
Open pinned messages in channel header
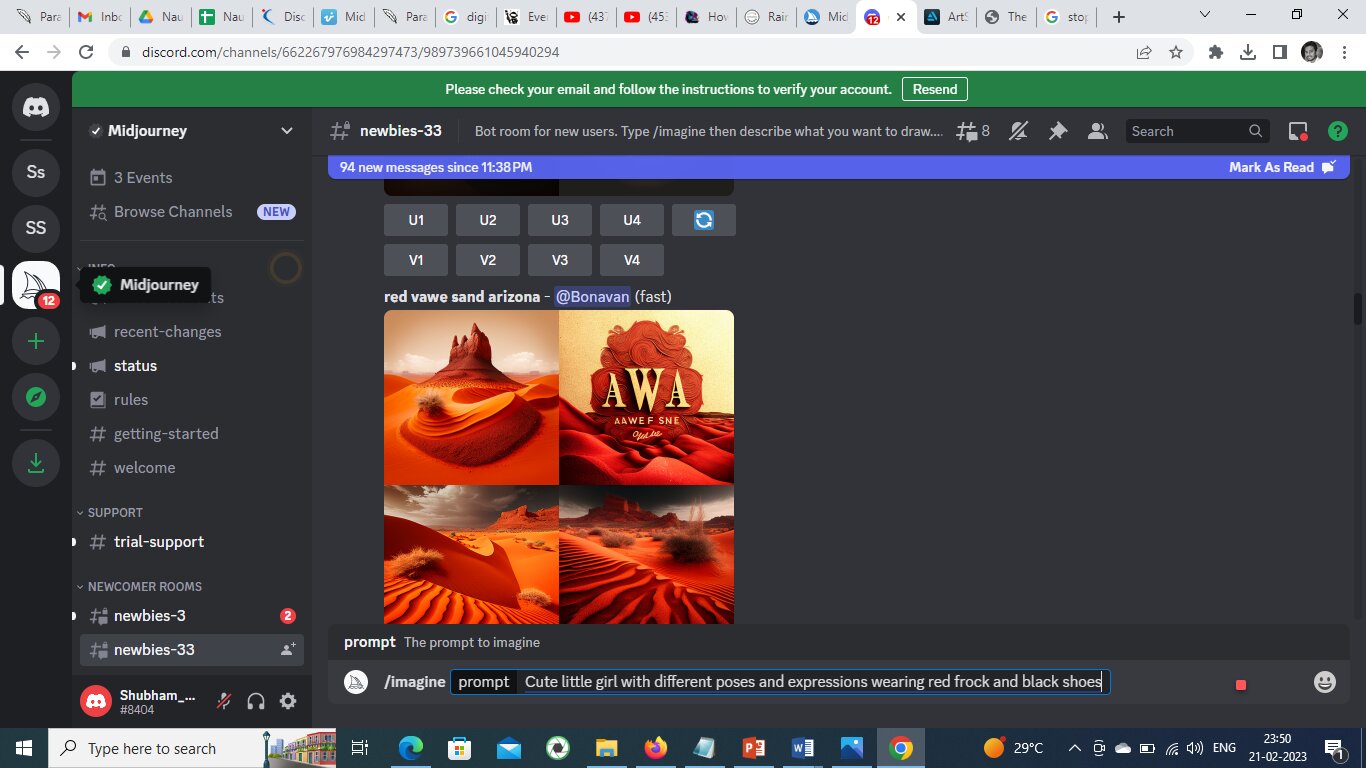click(x=1057, y=131)
